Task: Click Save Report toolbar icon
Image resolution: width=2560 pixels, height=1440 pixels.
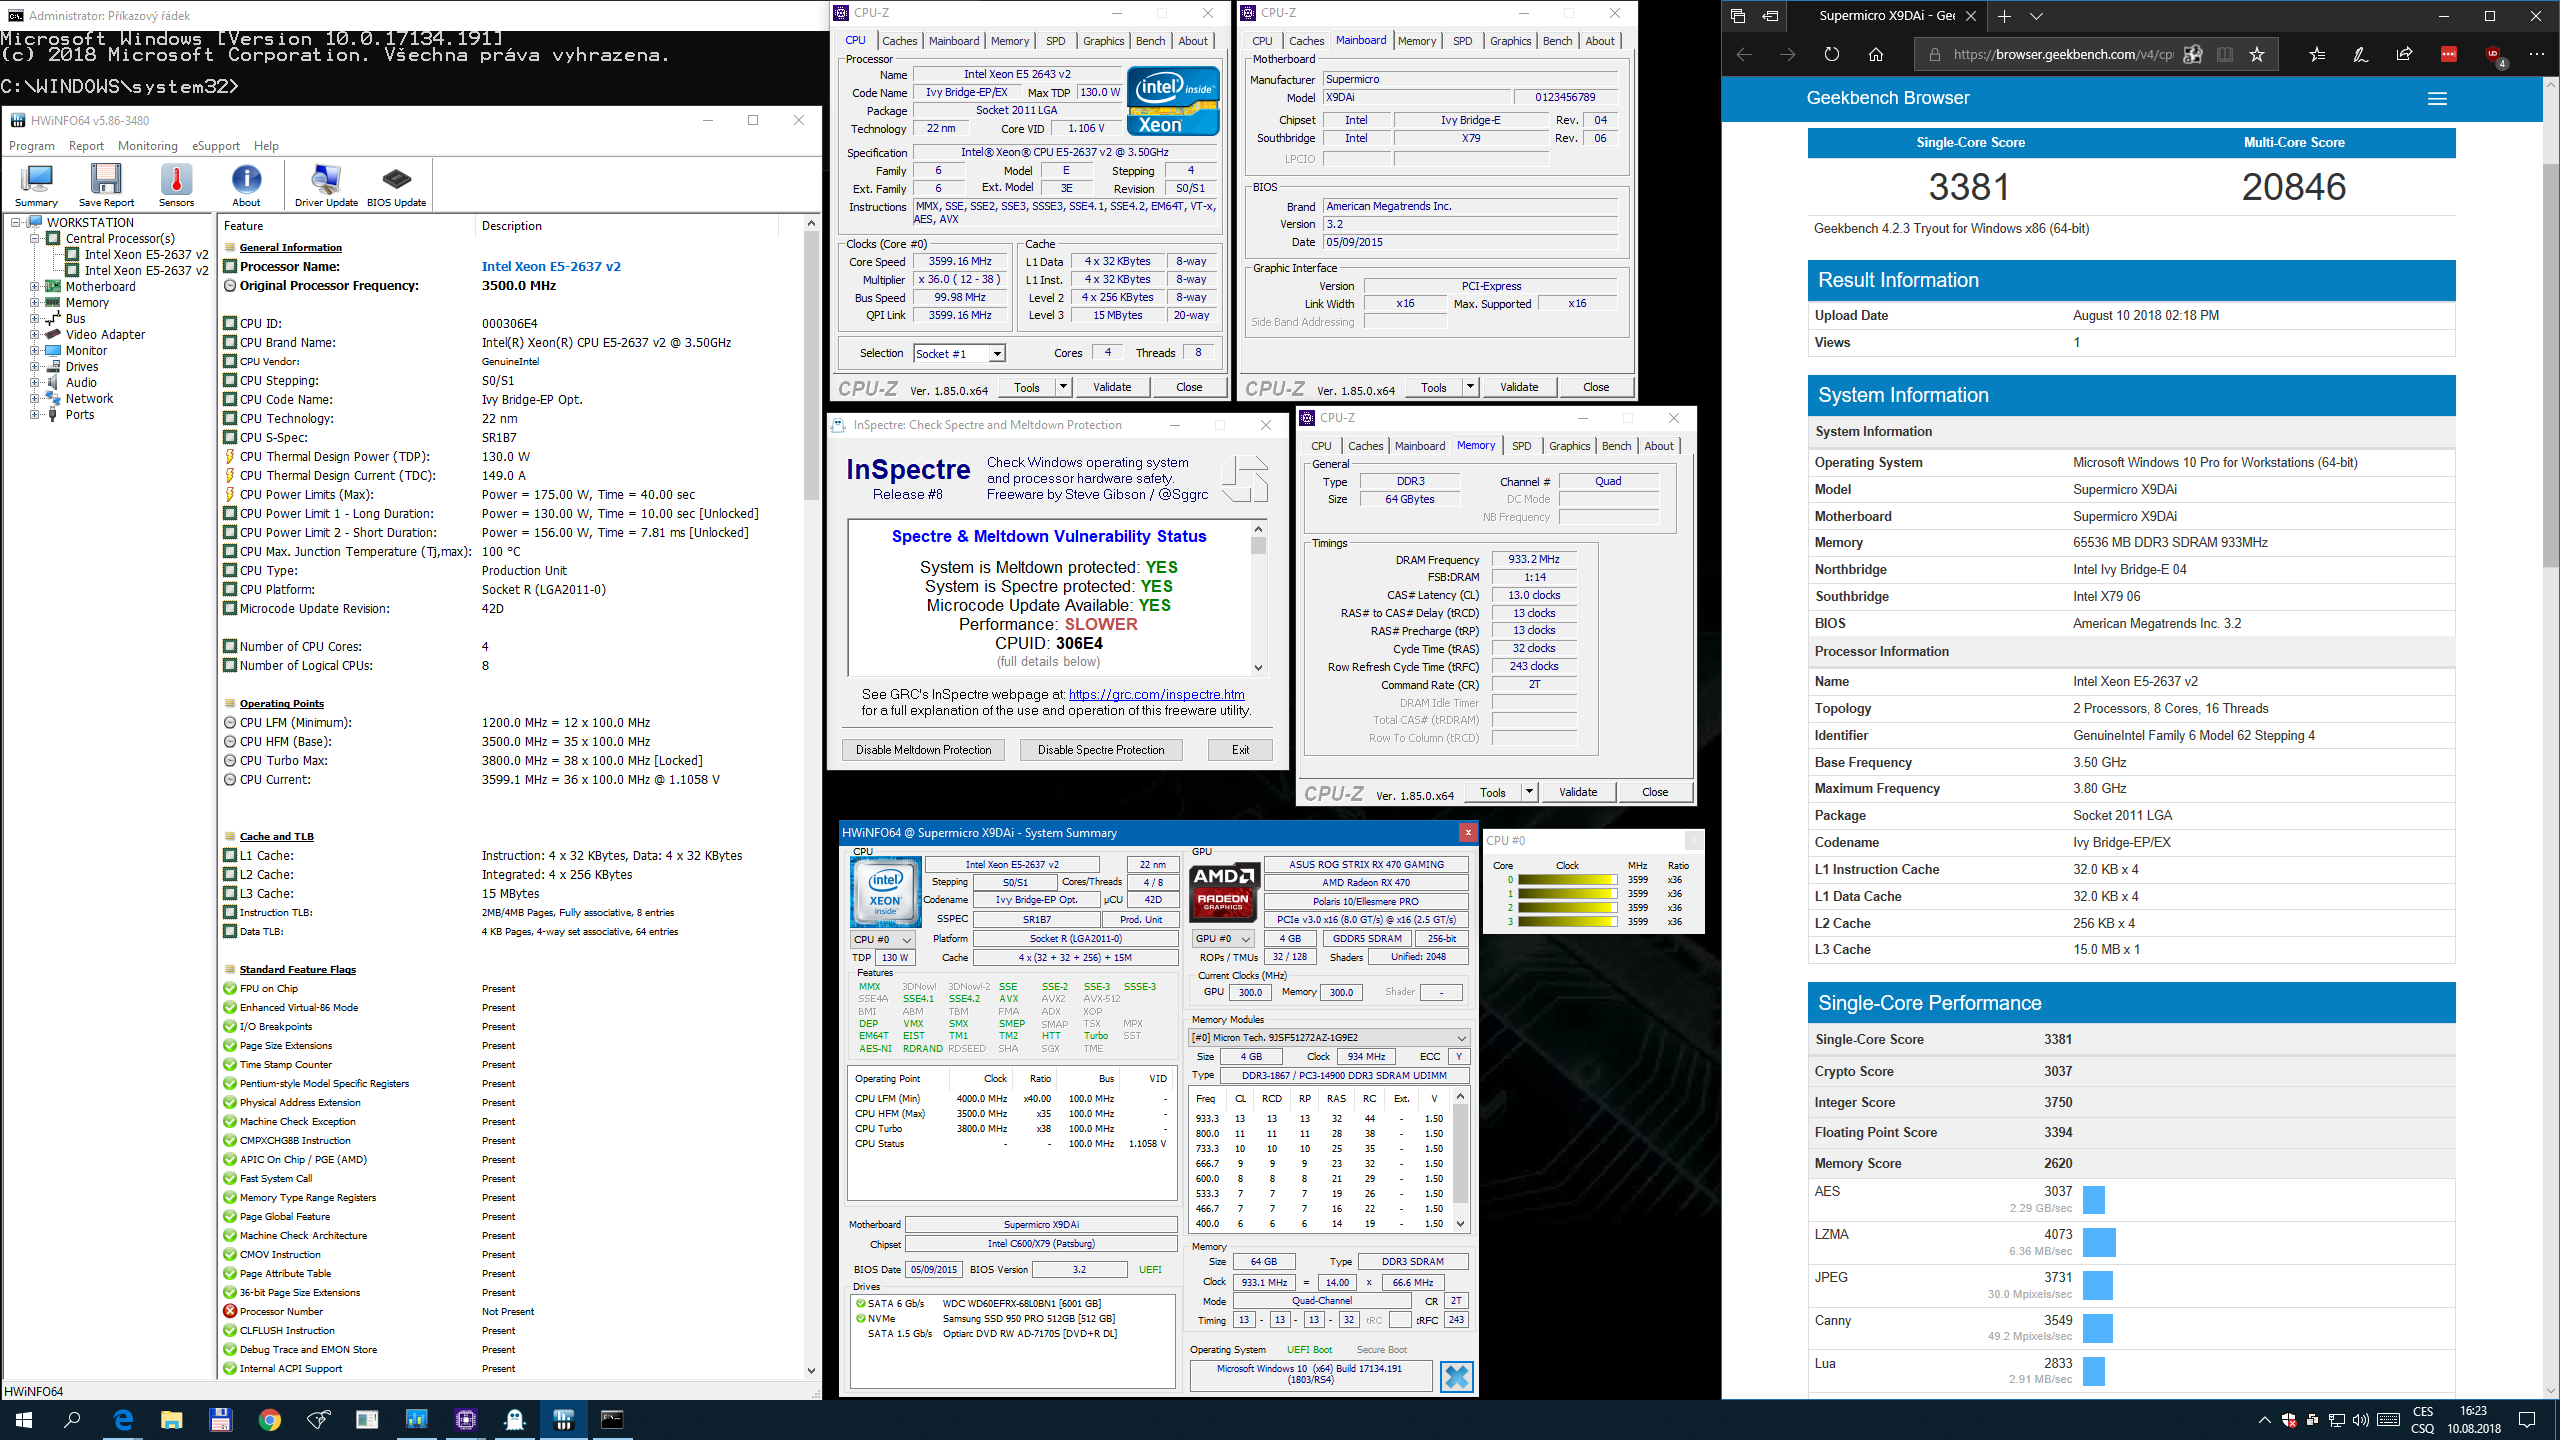Action: [106, 185]
